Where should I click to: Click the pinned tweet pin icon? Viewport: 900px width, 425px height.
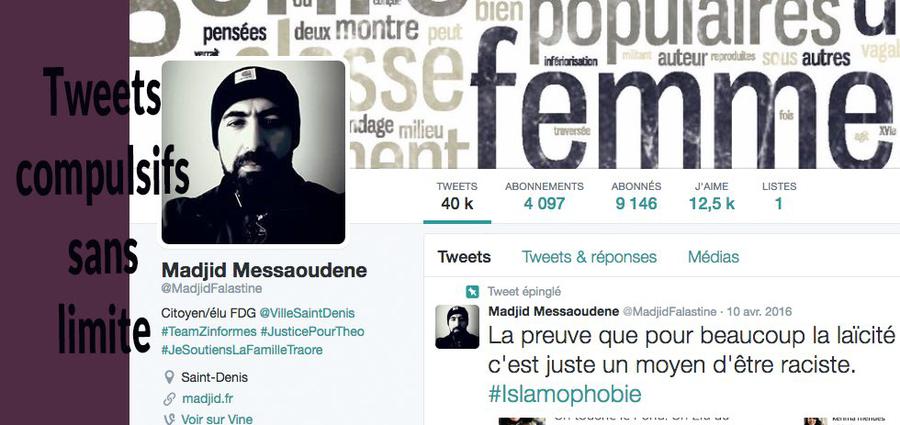coord(472,292)
